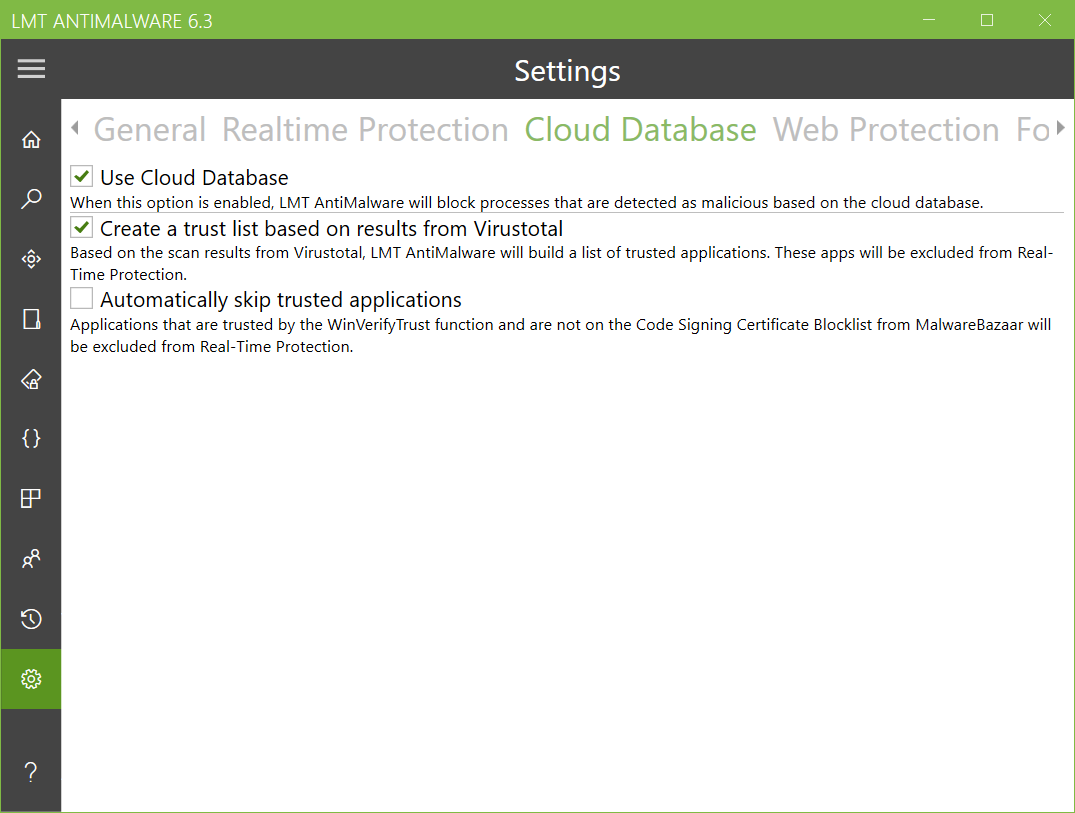Click the grid blocks sidebar icon
The image size is (1075, 813).
click(31, 498)
